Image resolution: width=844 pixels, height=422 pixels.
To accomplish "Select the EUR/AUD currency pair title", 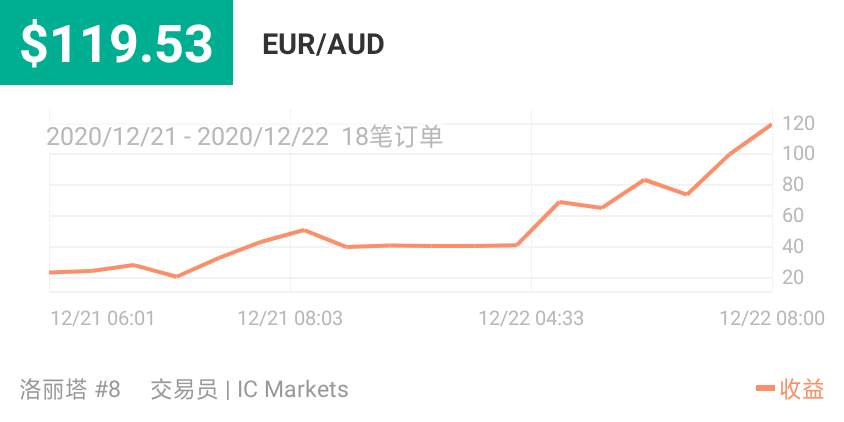I will (x=323, y=45).
